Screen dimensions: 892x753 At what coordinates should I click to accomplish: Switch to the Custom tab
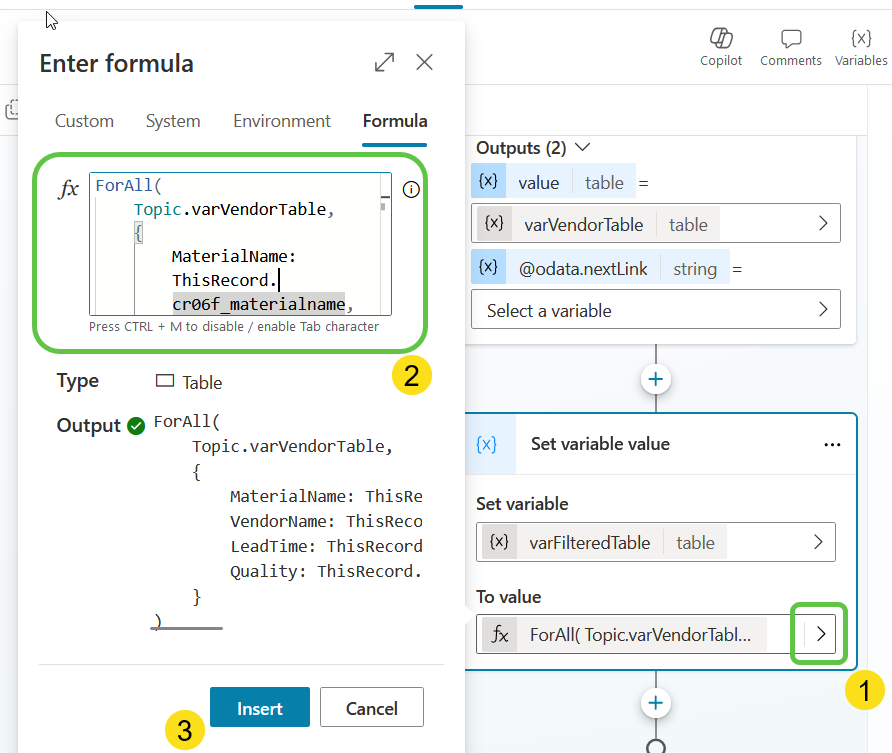click(84, 121)
